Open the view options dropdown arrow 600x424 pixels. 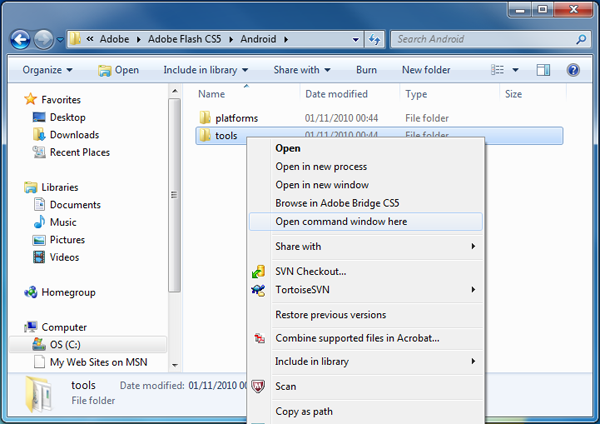tap(515, 70)
